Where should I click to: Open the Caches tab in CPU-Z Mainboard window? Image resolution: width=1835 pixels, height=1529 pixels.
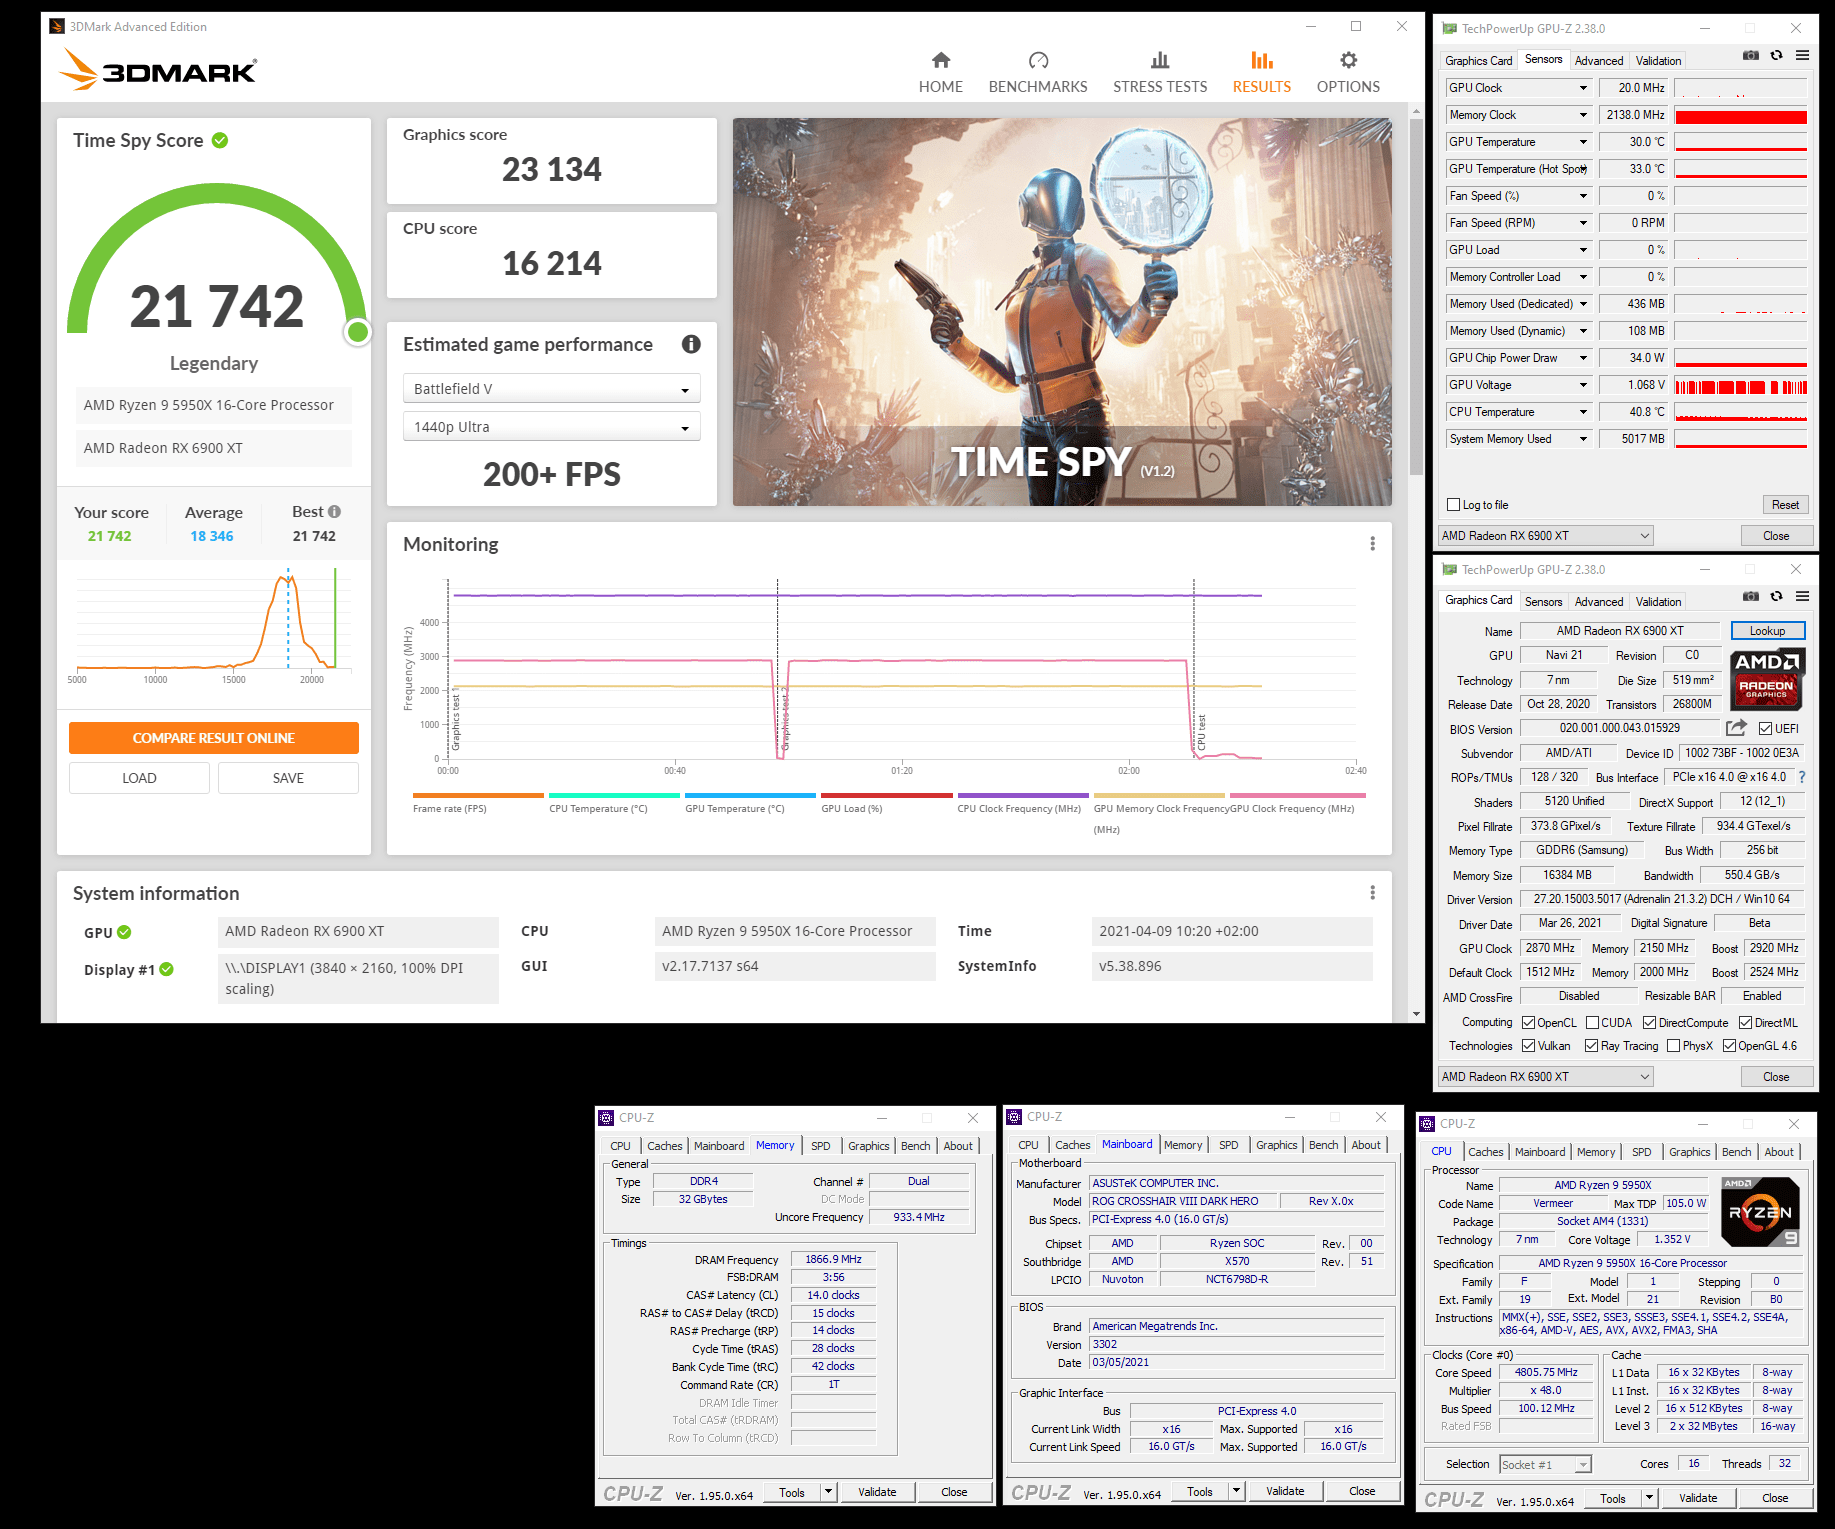point(1072,1145)
